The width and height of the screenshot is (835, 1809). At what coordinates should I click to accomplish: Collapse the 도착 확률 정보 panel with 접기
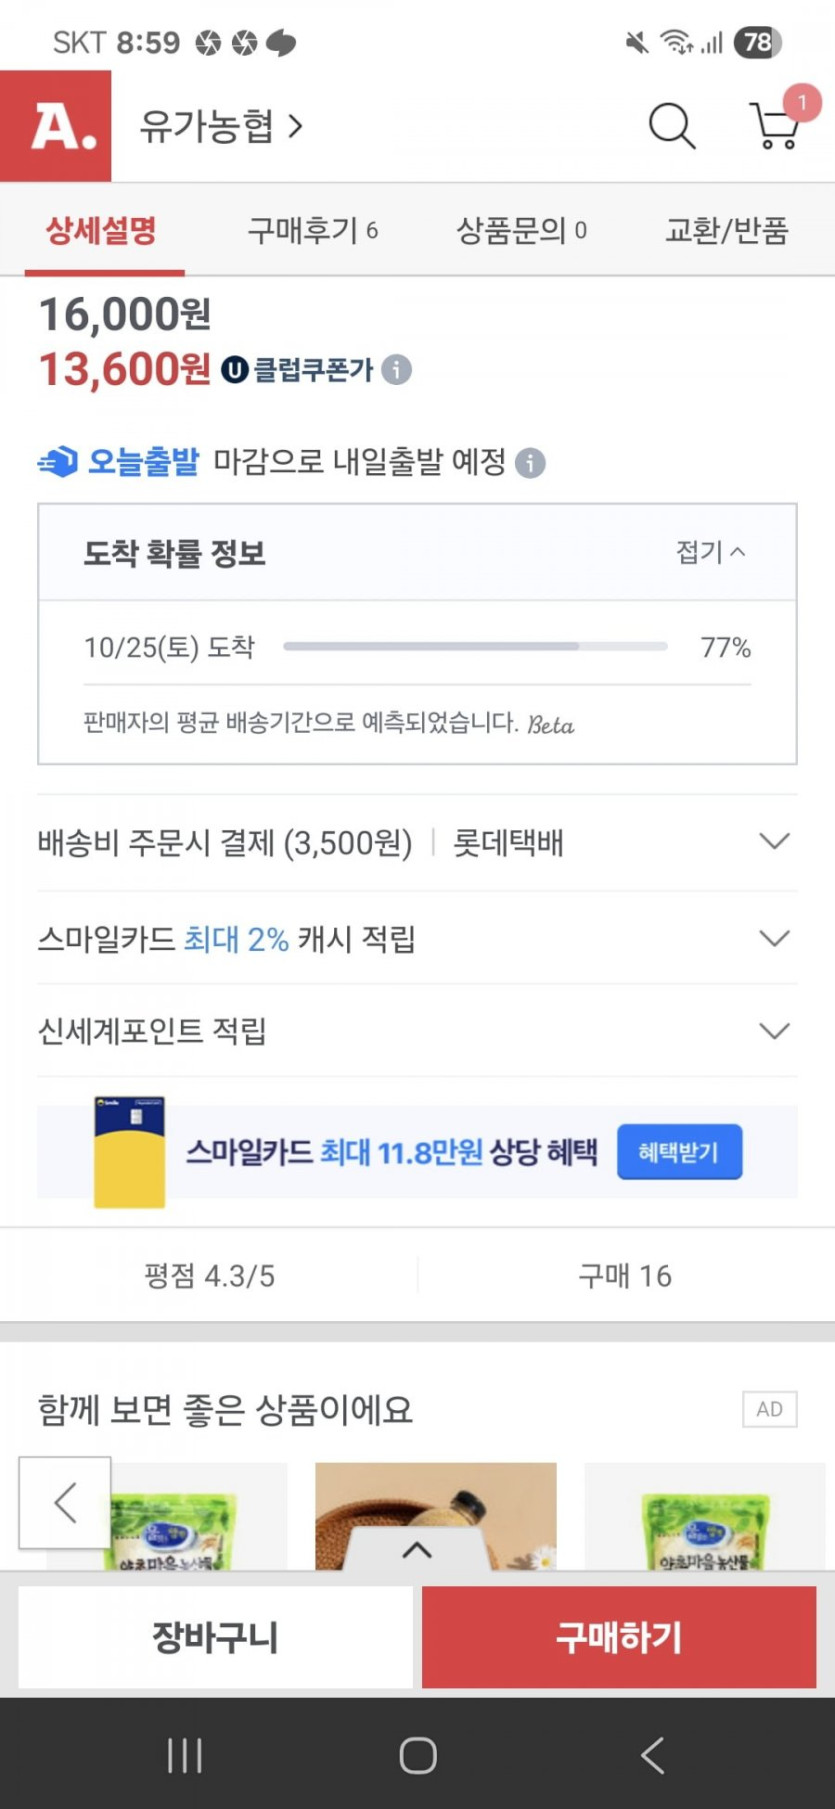click(711, 552)
